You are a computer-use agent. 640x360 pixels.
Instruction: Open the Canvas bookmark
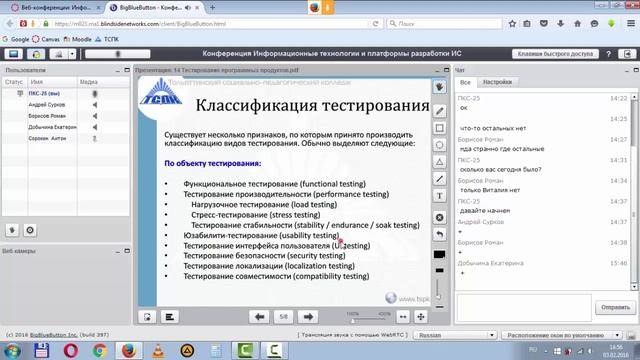[46, 39]
